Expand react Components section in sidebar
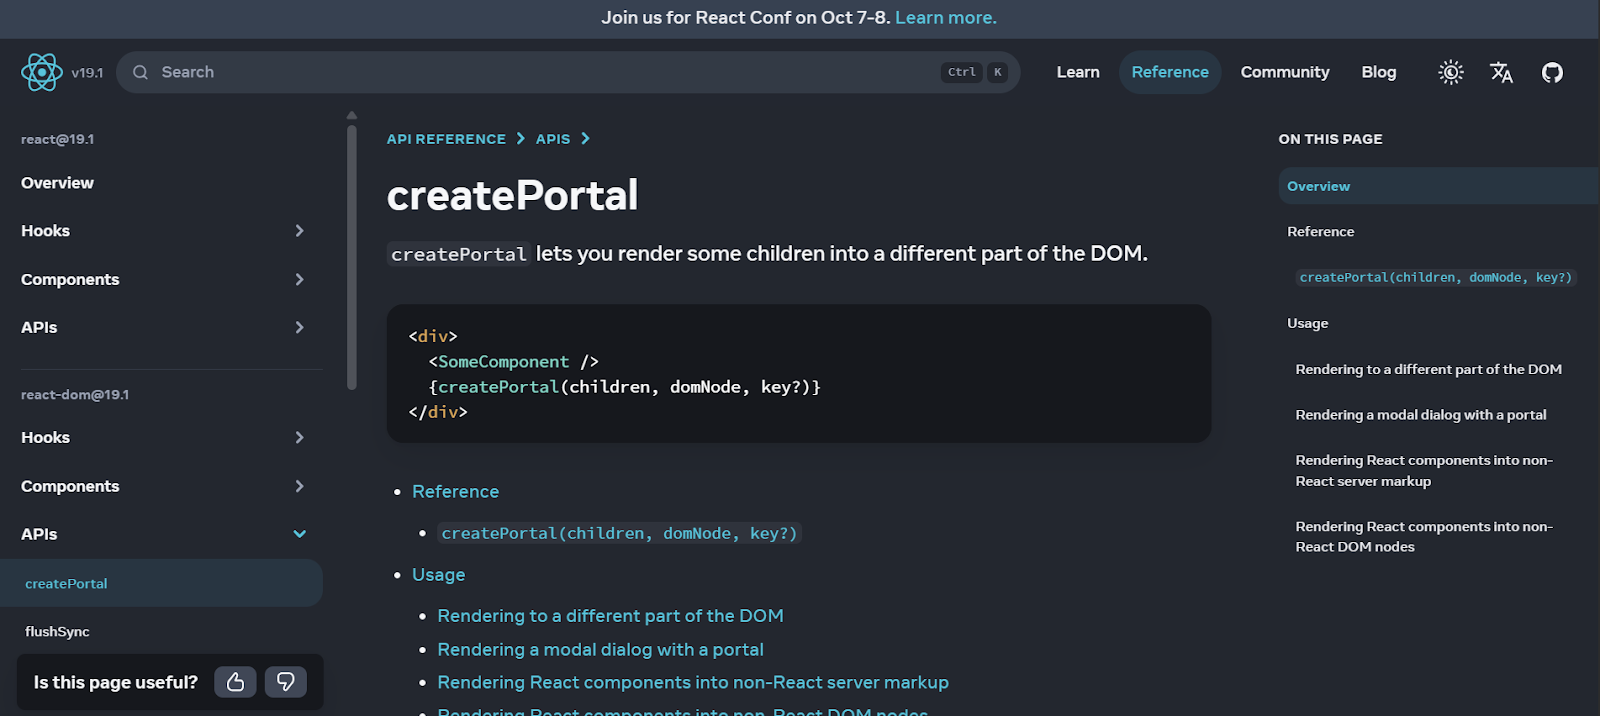The height and width of the screenshot is (716, 1600). coord(299,280)
